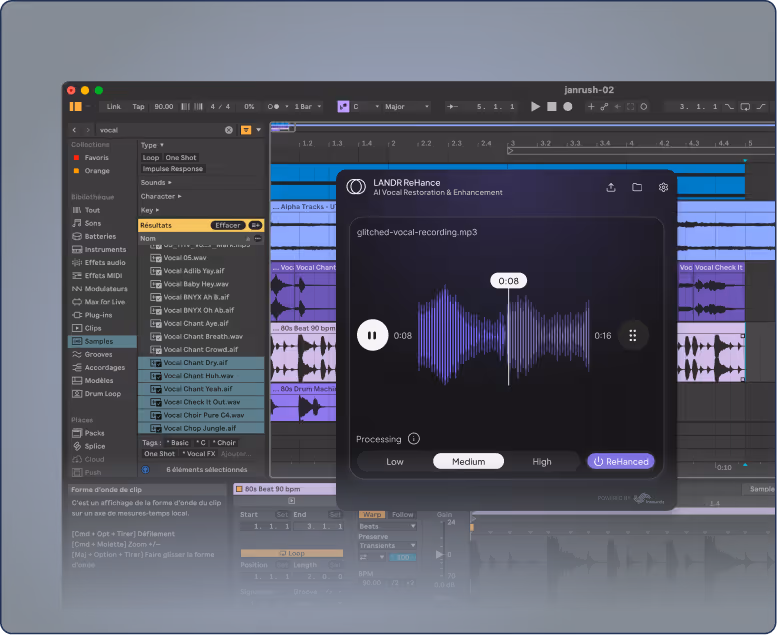Click the arrangement record button
This screenshot has width=777, height=635.
[x=568, y=107]
